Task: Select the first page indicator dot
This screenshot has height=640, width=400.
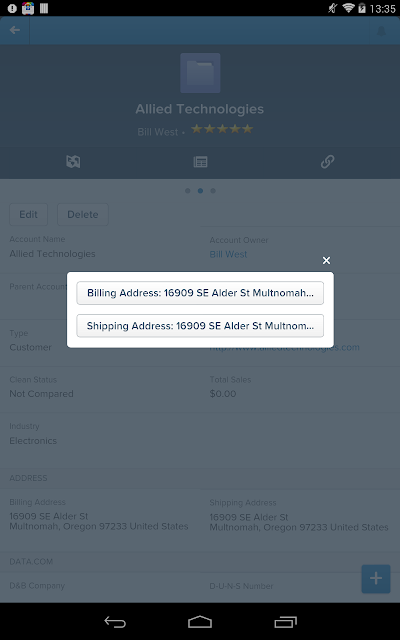Action: tap(188, 191)
